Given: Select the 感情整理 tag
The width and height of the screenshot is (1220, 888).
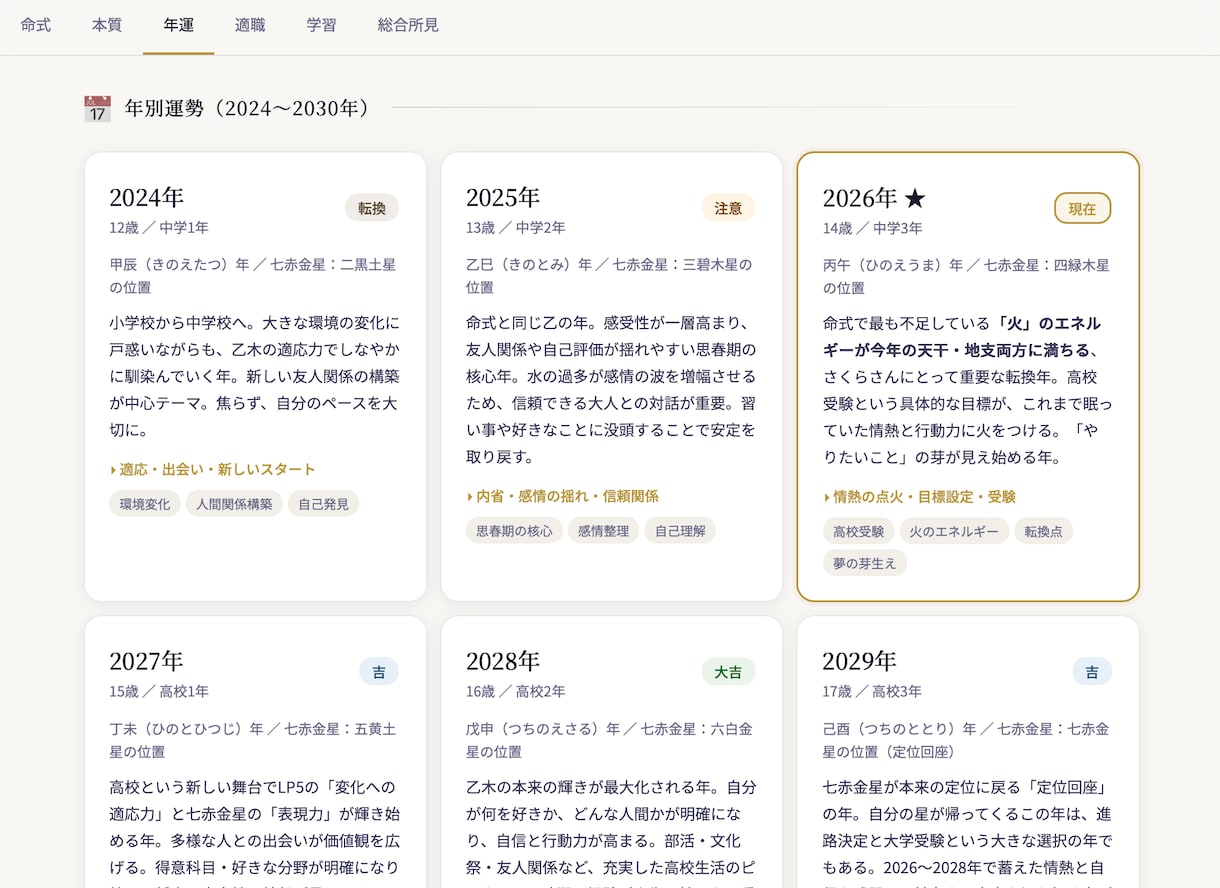Looking at the screenshot, I should (604, 531).
